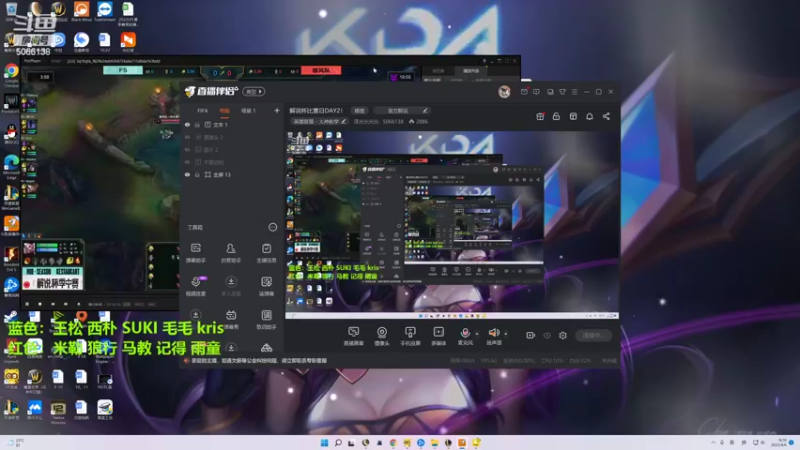Screen dimensions: 800x450
Task: Edit the stream title 解说杯比赛日DAY2
Action: 316,111
